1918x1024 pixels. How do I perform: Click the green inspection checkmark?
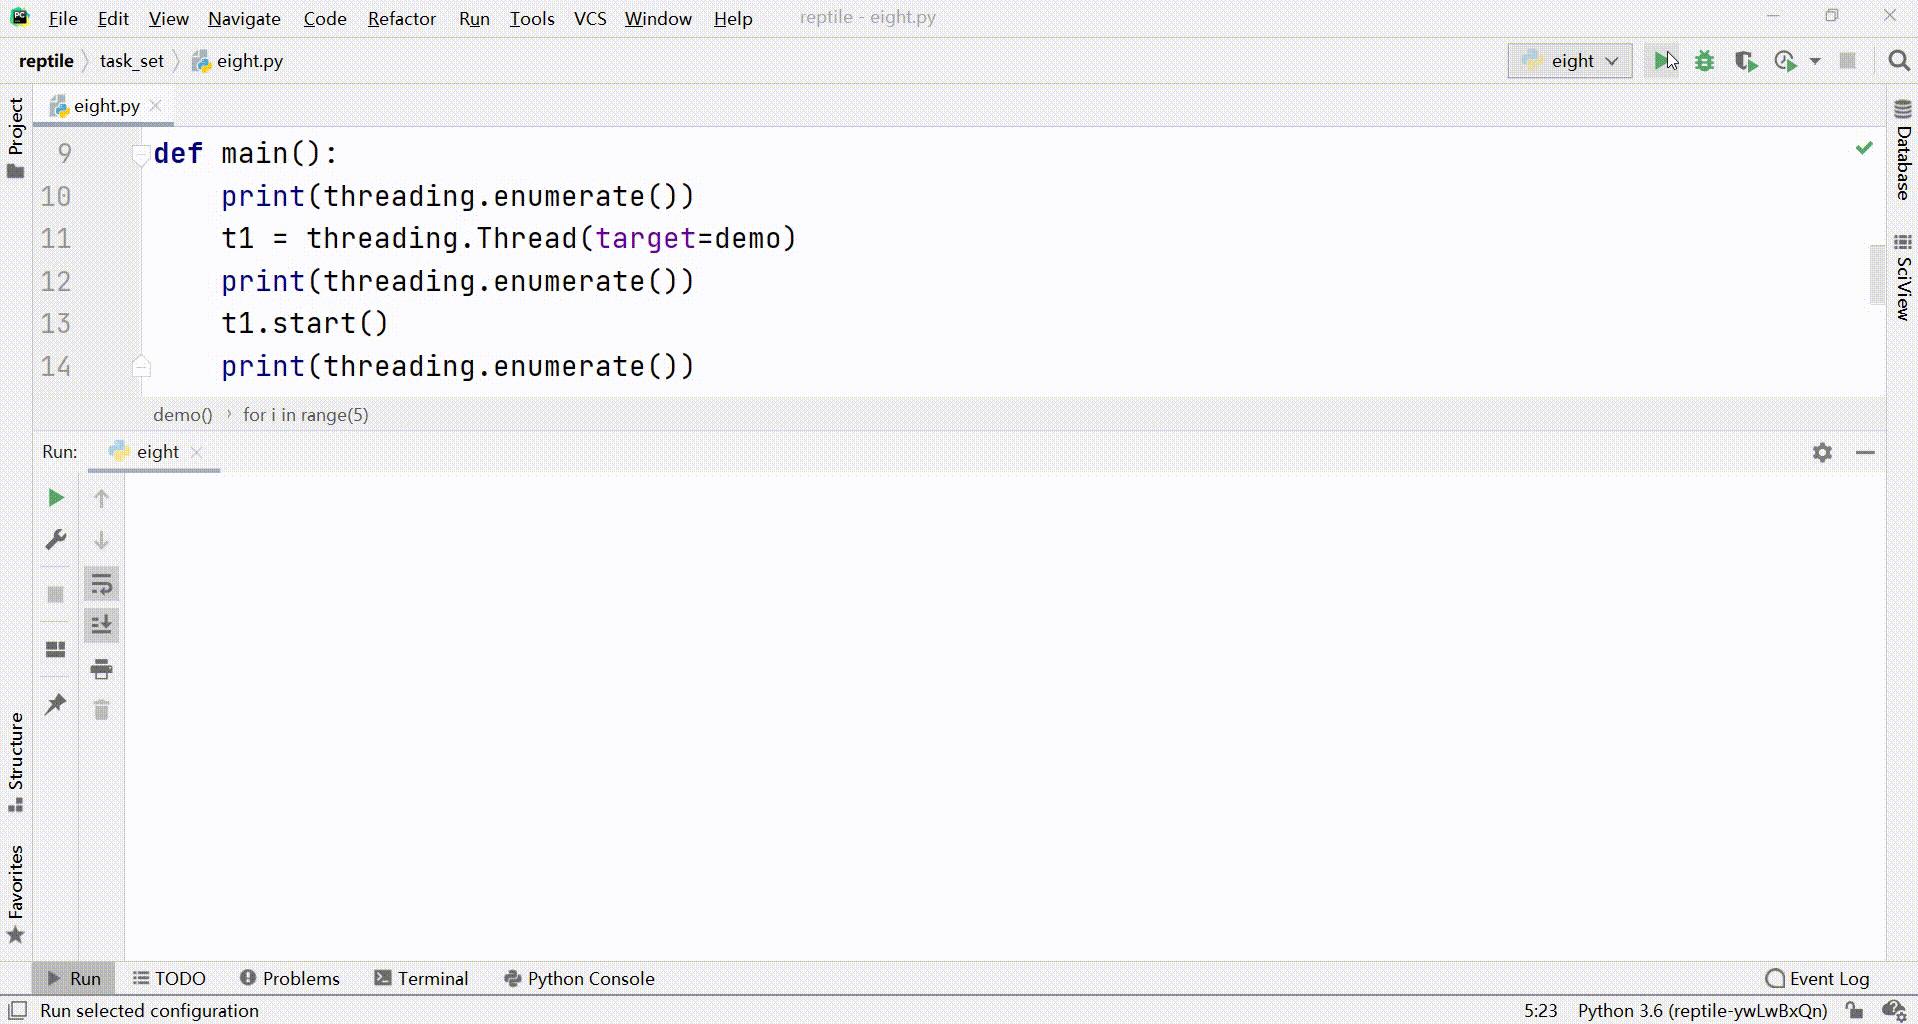(x=1864, y=148)
